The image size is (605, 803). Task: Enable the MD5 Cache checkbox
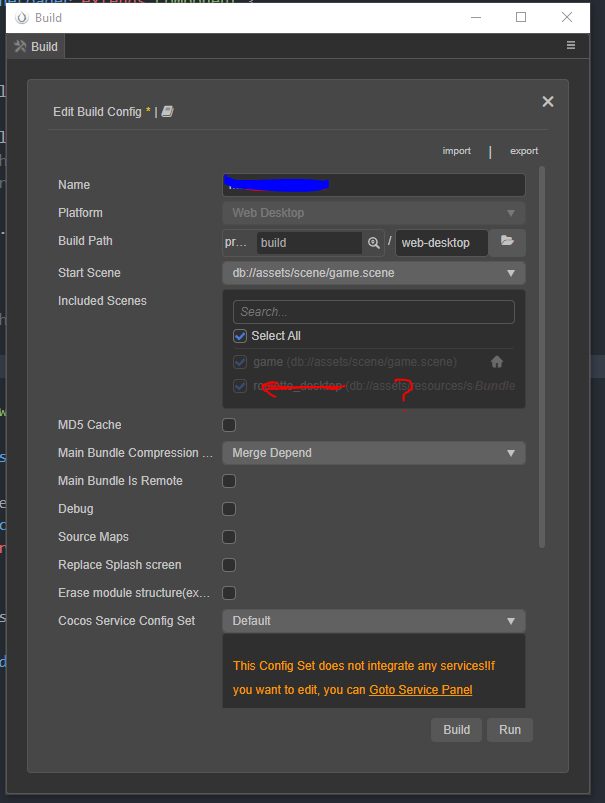pos(229,425)
